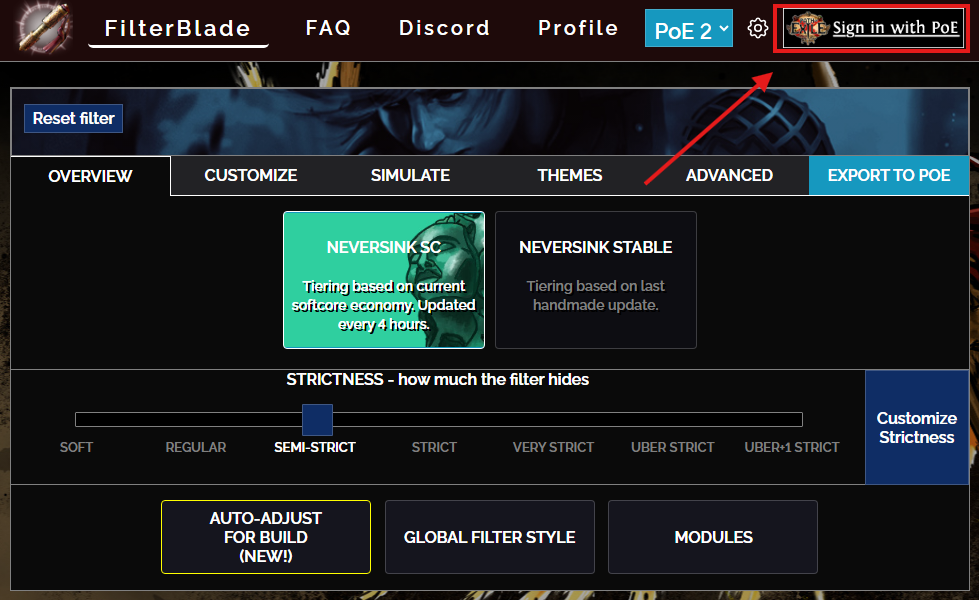The width and height of the screenshot is (979, 600).
Task: Switch to the Themes tab
Action: click(570, 175)
